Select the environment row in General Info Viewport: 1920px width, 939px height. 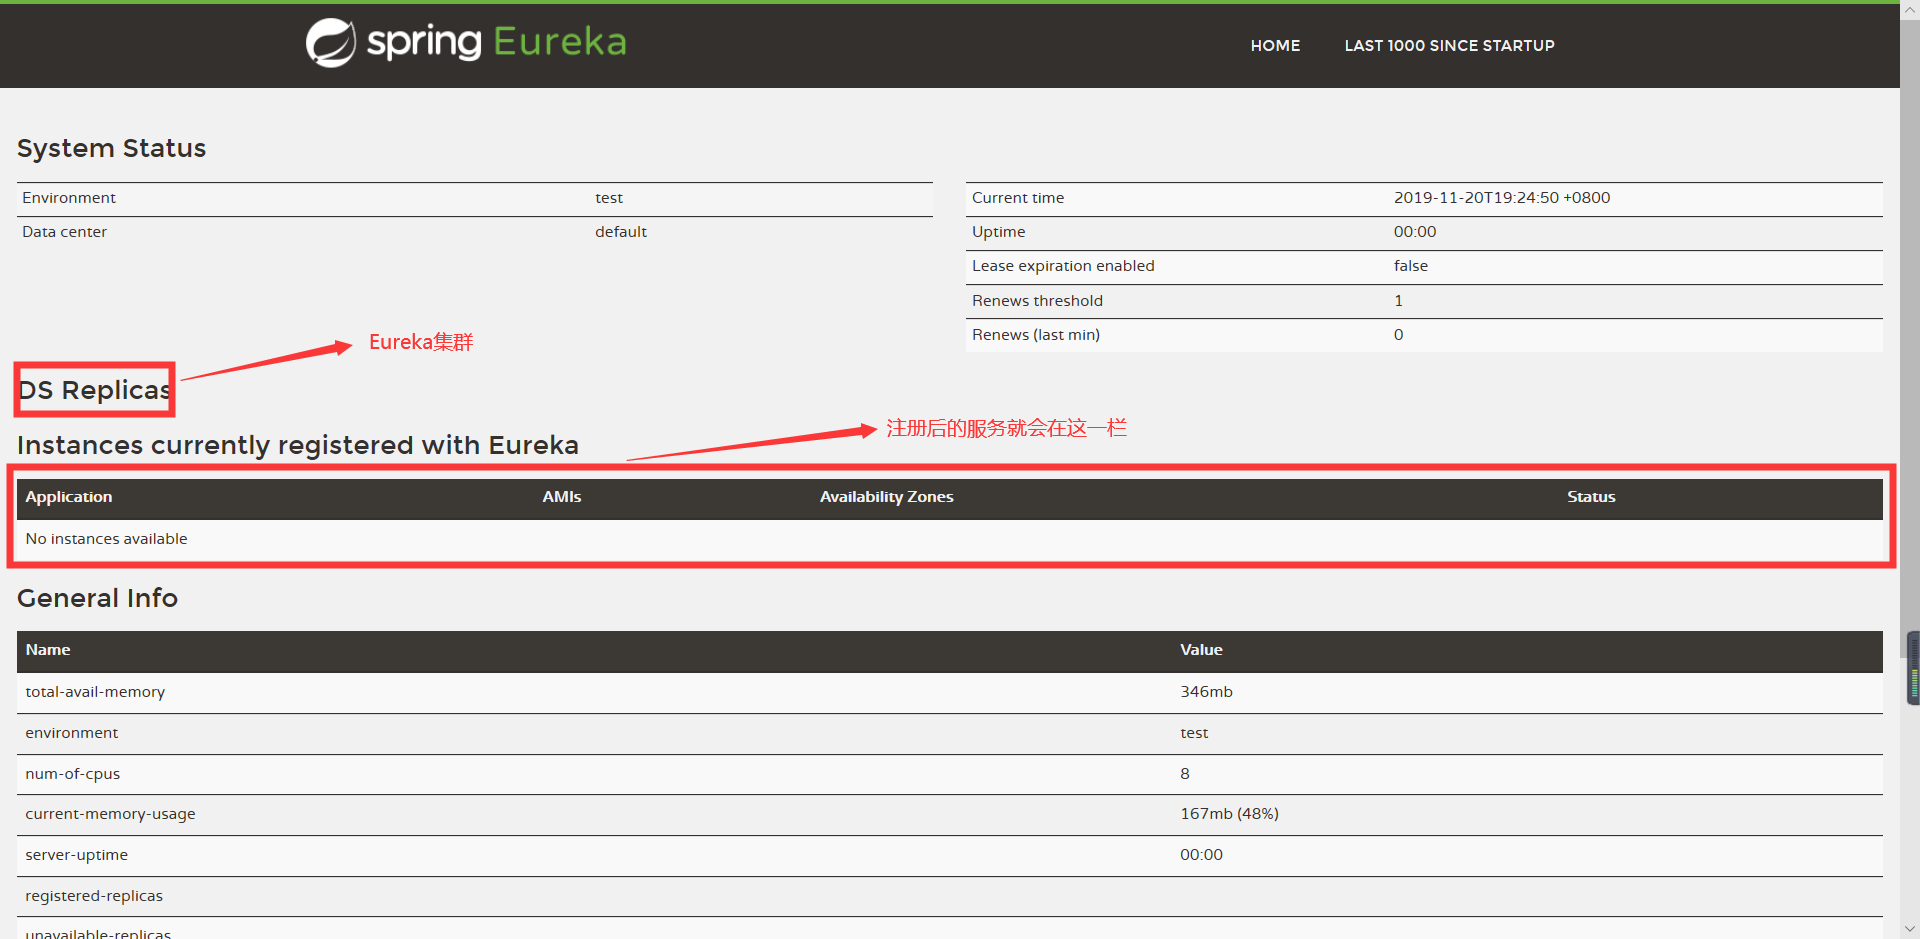950,733
